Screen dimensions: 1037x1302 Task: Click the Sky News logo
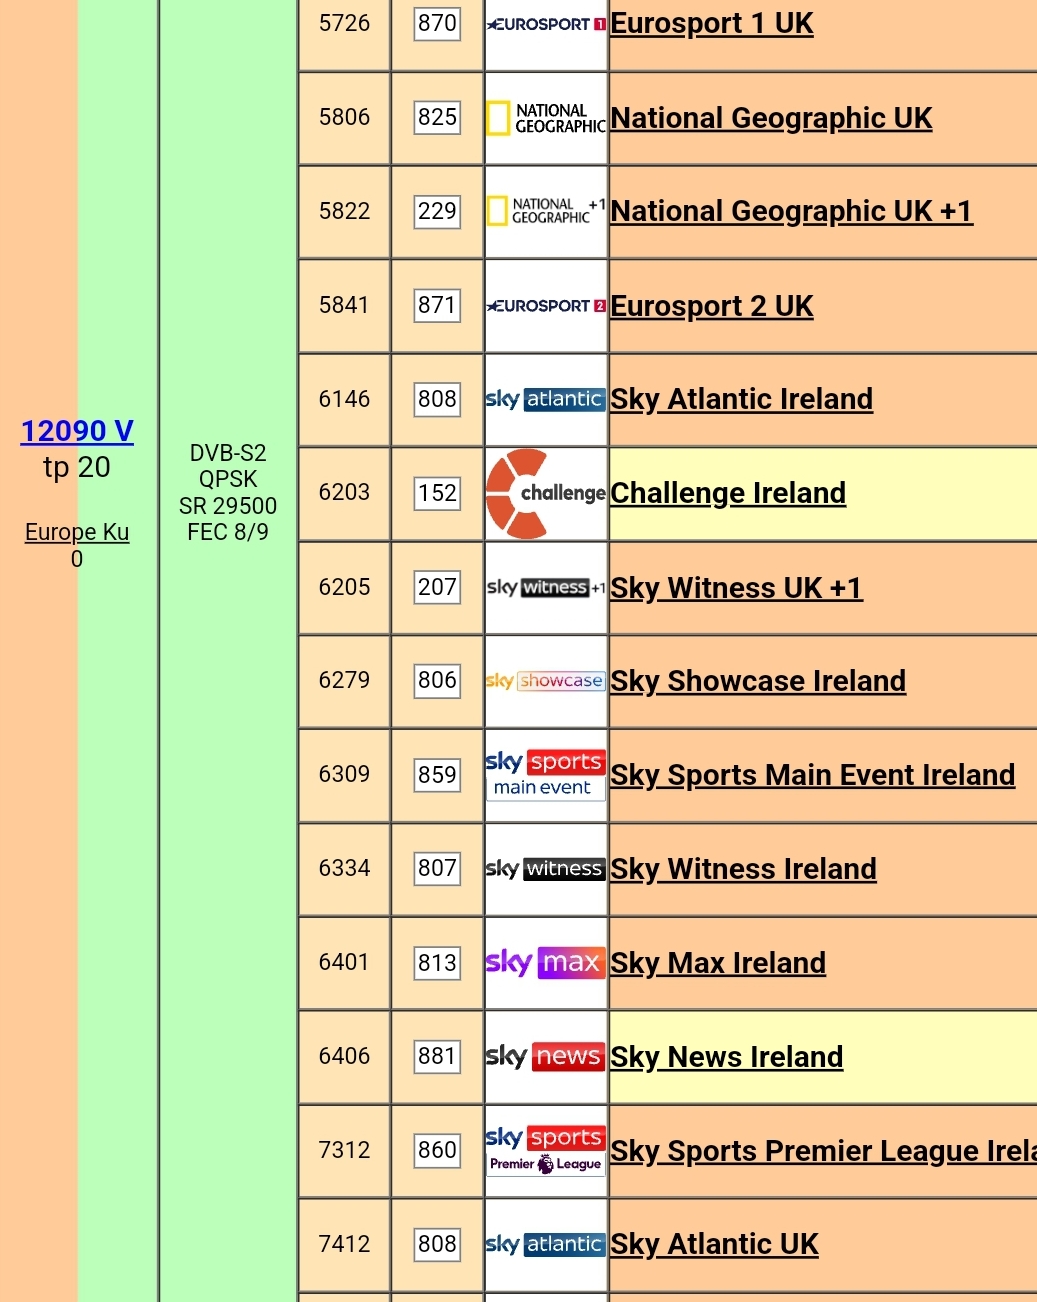tap(546, 1056)
